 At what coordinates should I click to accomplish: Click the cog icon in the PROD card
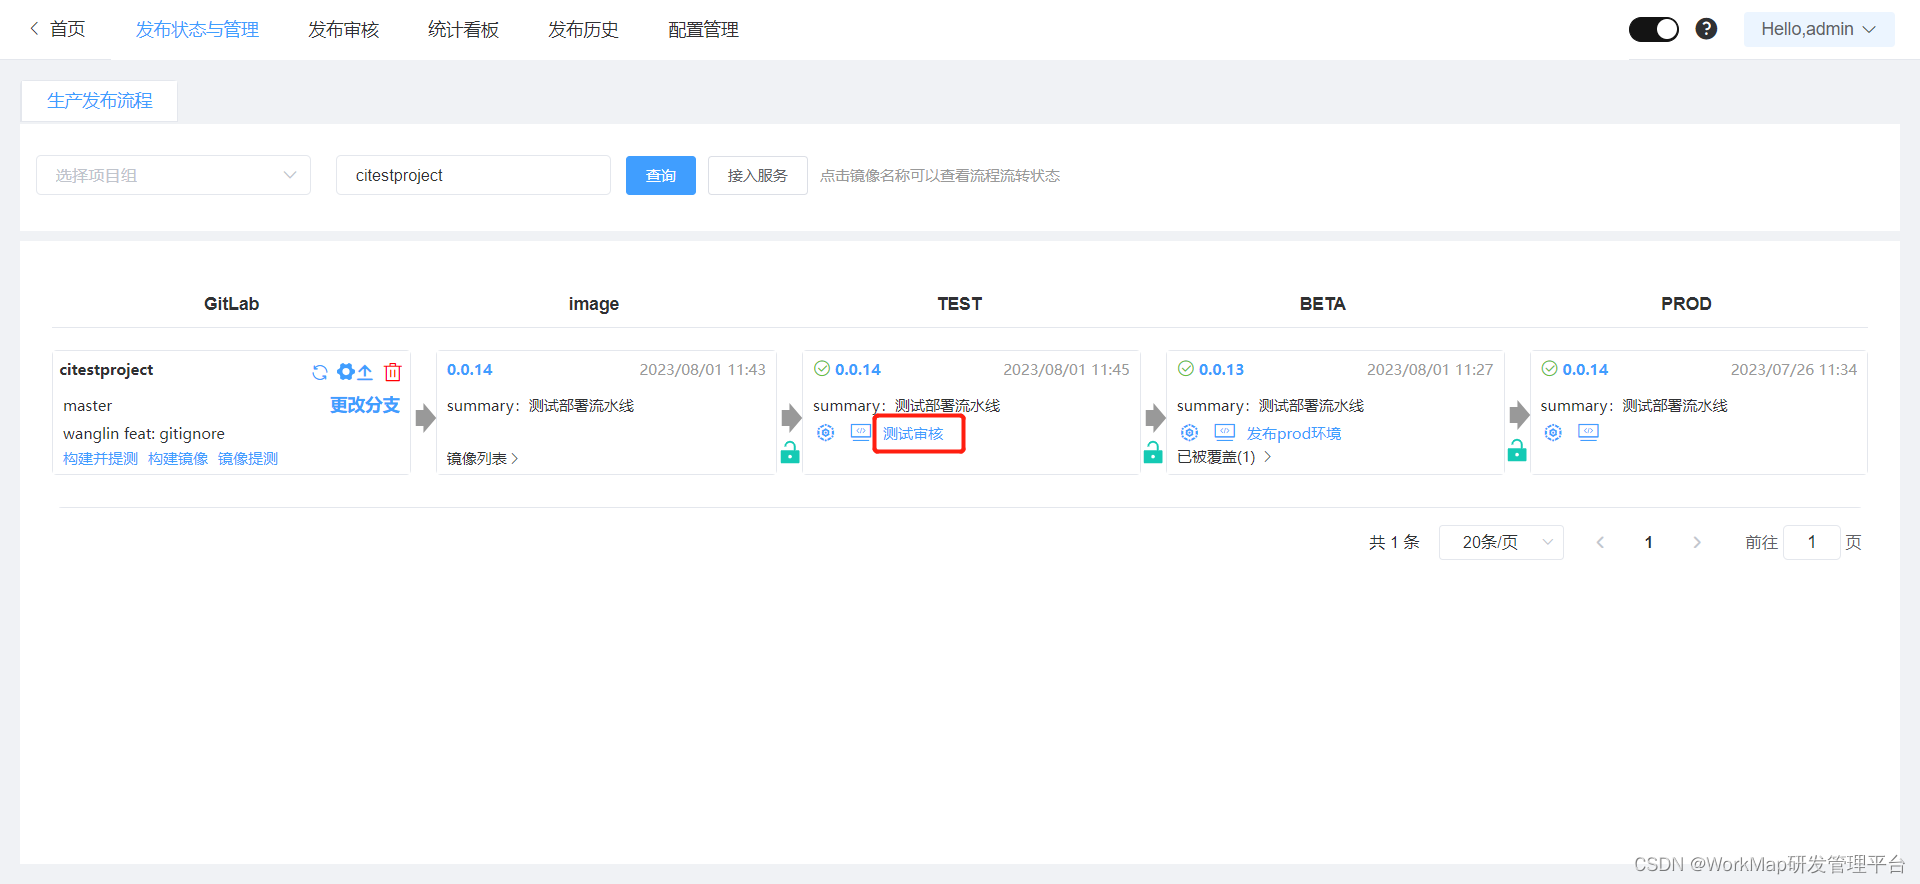(1553, 433)
